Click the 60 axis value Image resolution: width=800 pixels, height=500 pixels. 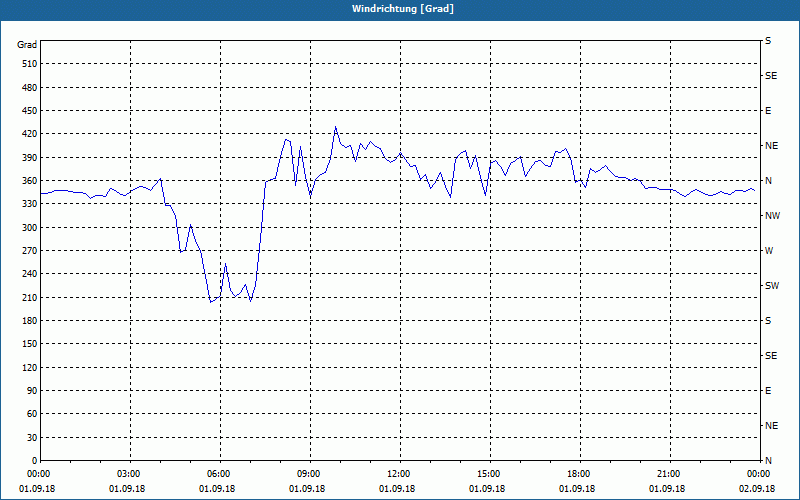[x=32, y=414]
